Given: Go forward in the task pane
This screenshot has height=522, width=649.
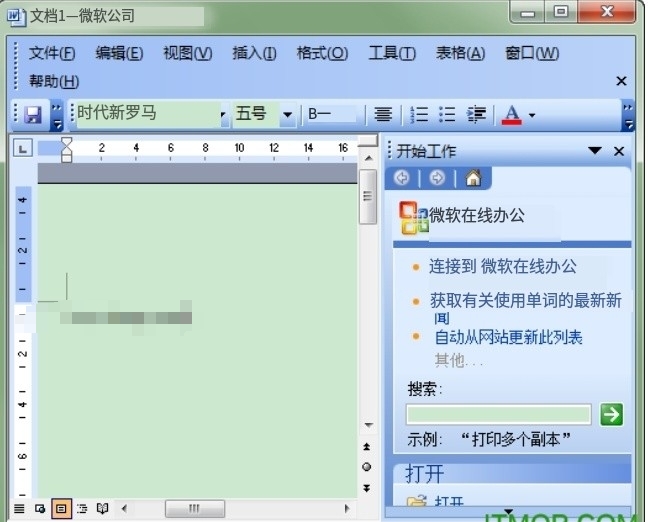Looking at the screenshot, I should pyautogui.click(x=437, y=178).
